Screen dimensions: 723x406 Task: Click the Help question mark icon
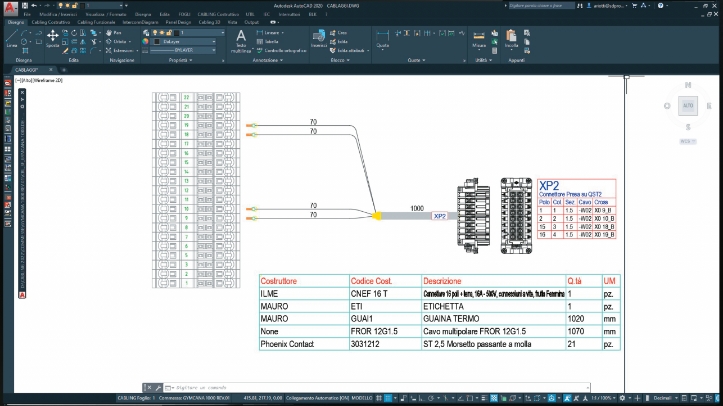tap(661, 6)
